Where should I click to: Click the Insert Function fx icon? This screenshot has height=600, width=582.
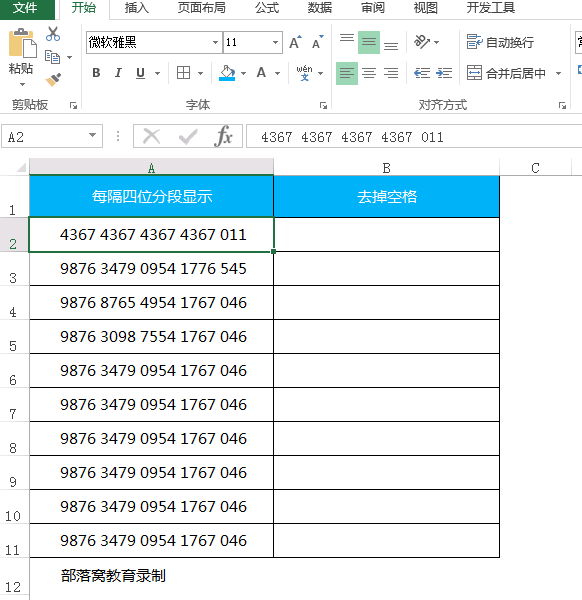tap(224, 136)
